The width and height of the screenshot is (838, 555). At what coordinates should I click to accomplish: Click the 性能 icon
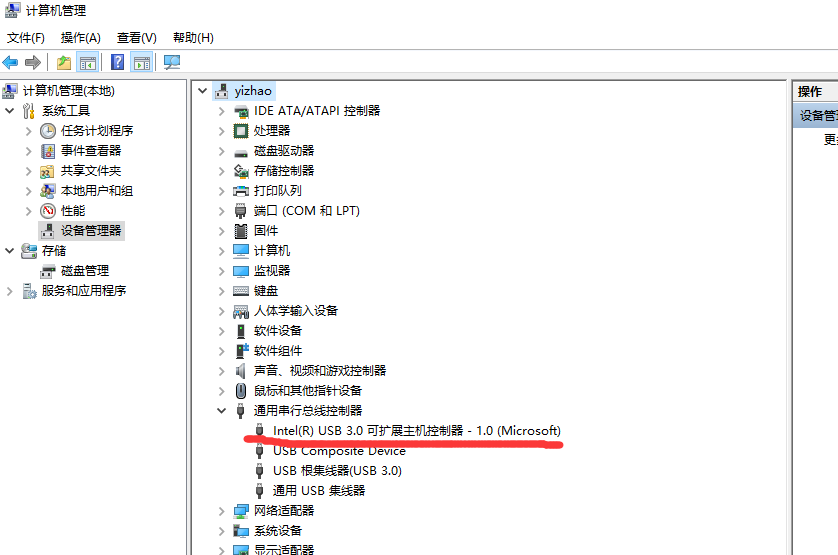pos(48,211)
